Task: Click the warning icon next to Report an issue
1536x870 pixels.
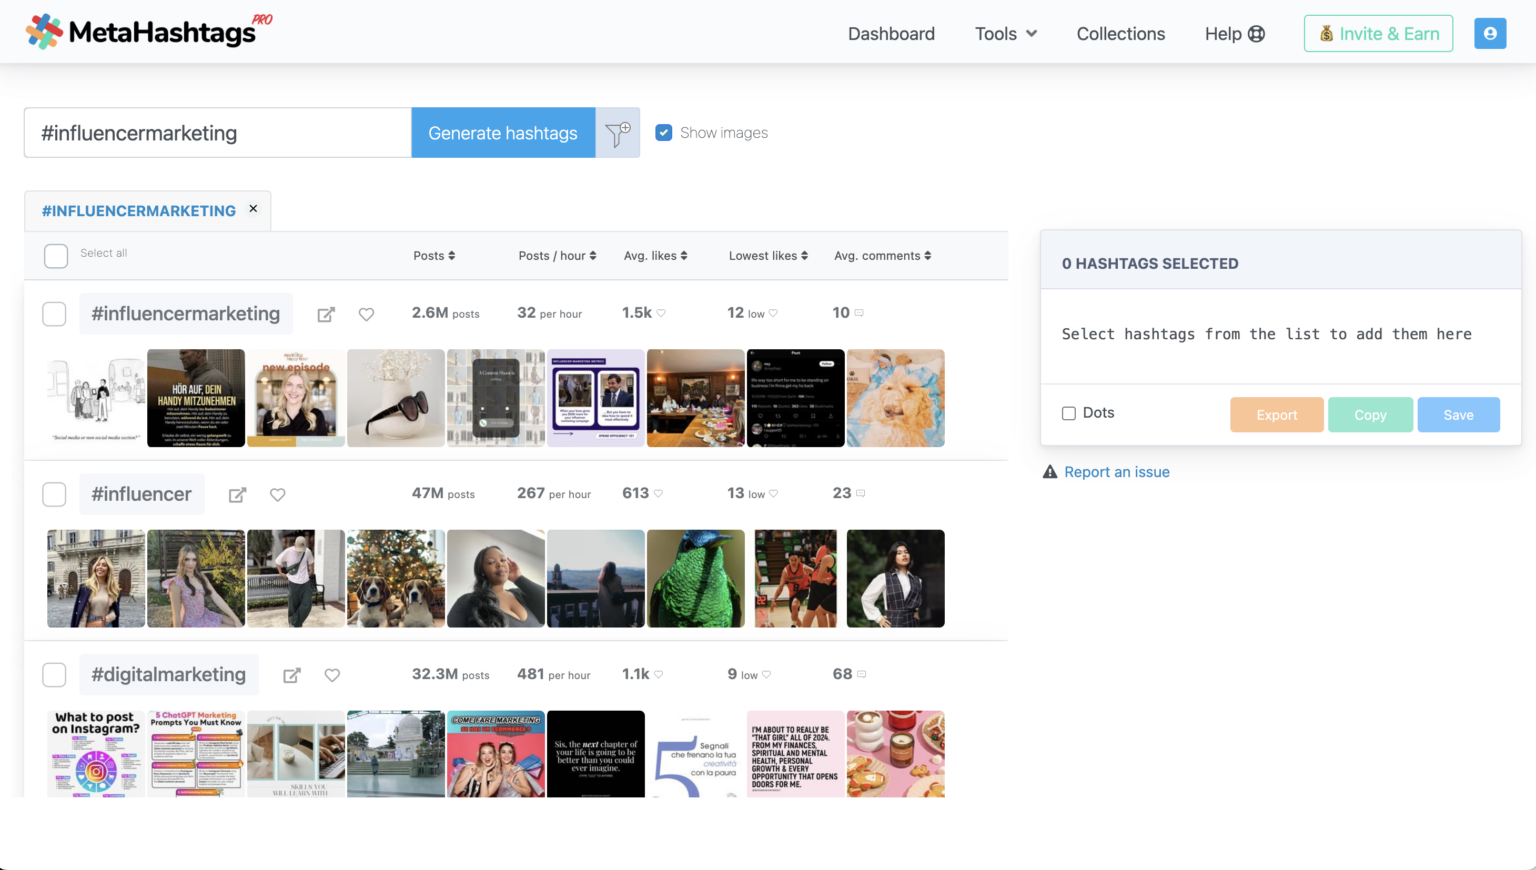Action: pos(1049,471)
